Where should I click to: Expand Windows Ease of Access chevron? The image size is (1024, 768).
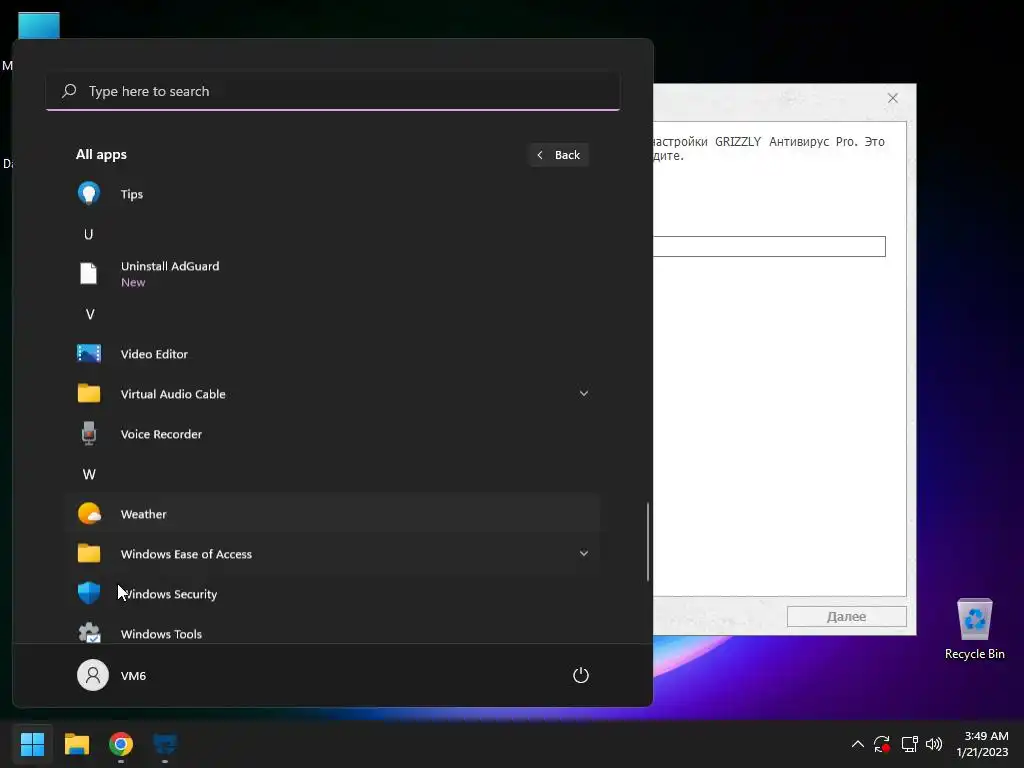[x=584, y=553]
